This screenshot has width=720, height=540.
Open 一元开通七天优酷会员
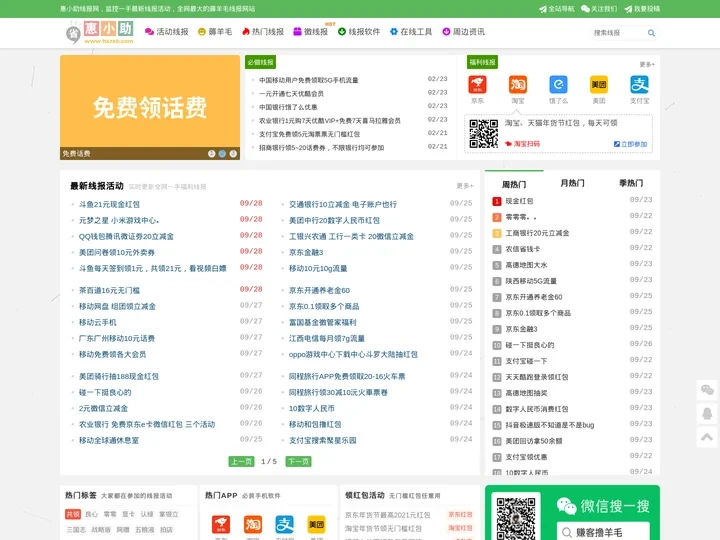coord(291,94)
